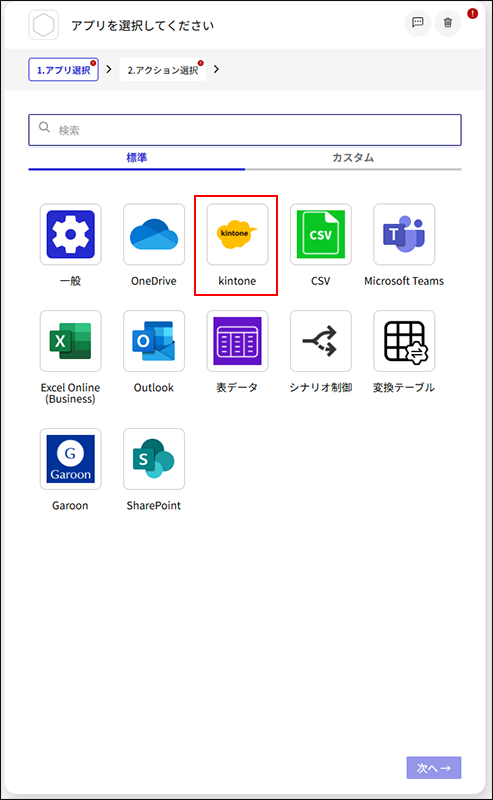Viewport: 493px width, 800px height.
Task: Click the Excel Online (Business) label
Action: point(70,393)
